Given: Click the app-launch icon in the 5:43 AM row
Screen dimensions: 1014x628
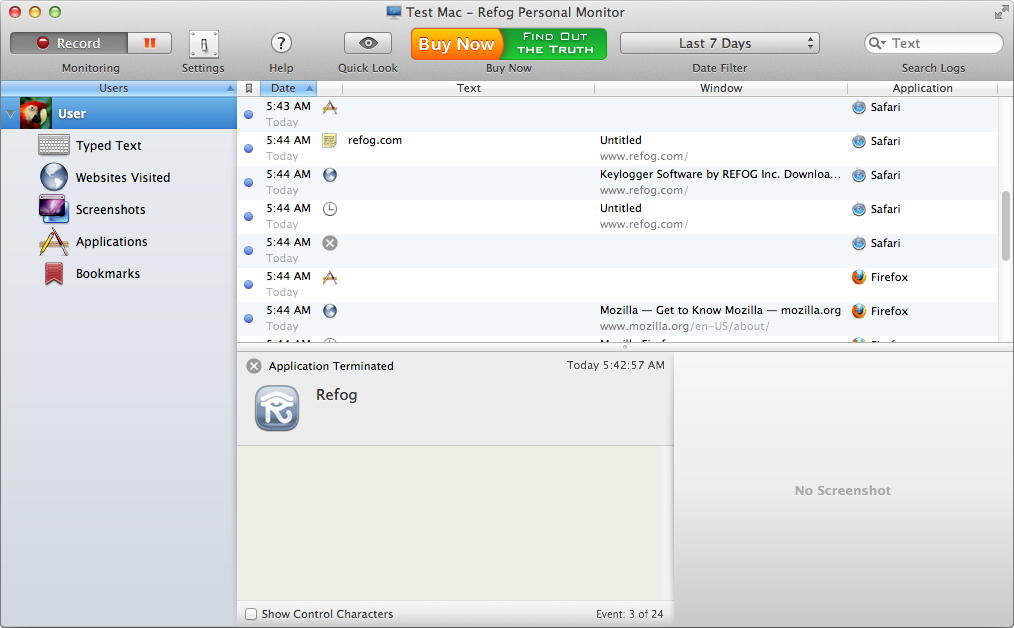Looking at the screenshot, I should point(330,107).
